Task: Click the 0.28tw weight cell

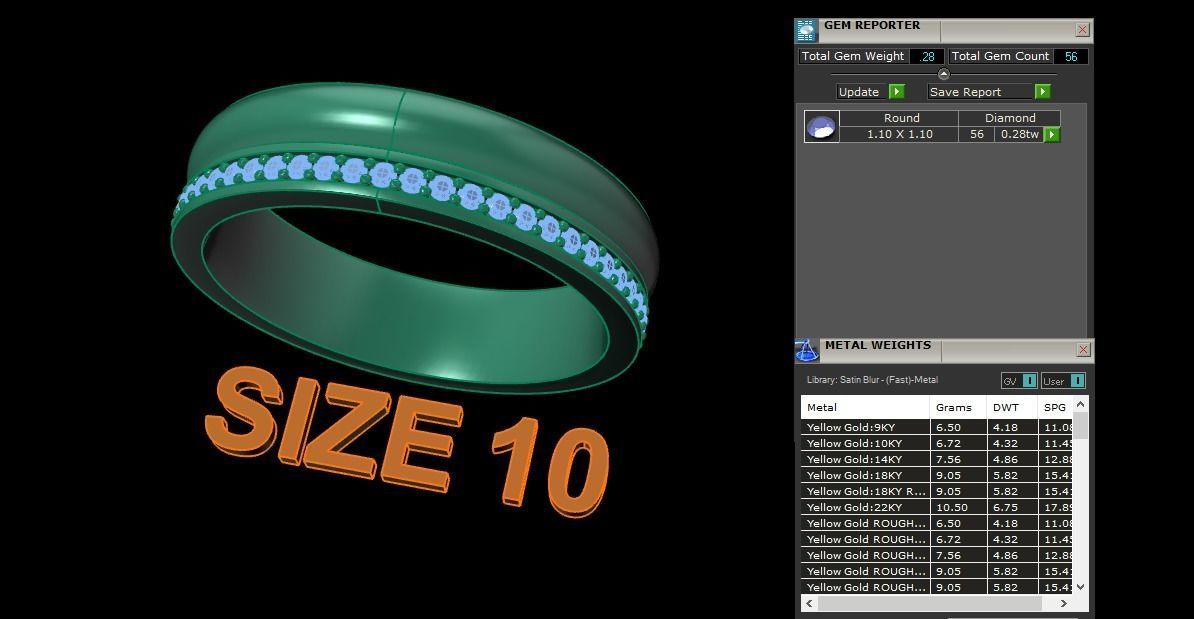Action: 1020,134
